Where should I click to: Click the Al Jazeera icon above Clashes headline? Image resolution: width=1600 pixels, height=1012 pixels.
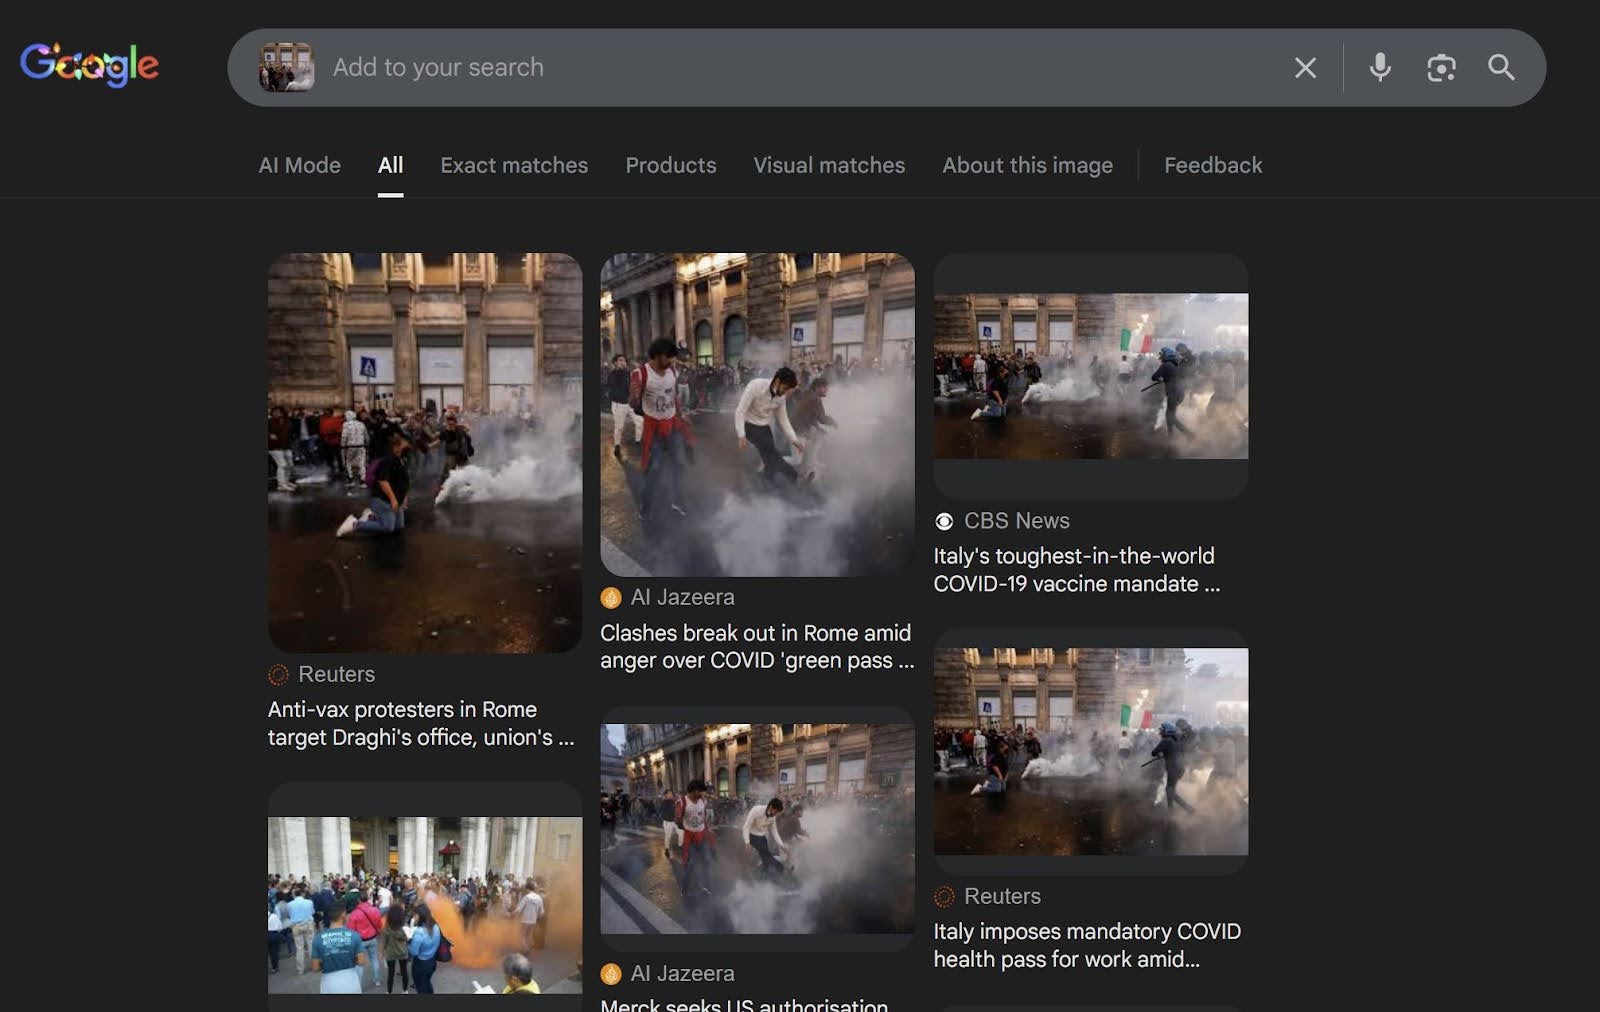coord(611,598)
